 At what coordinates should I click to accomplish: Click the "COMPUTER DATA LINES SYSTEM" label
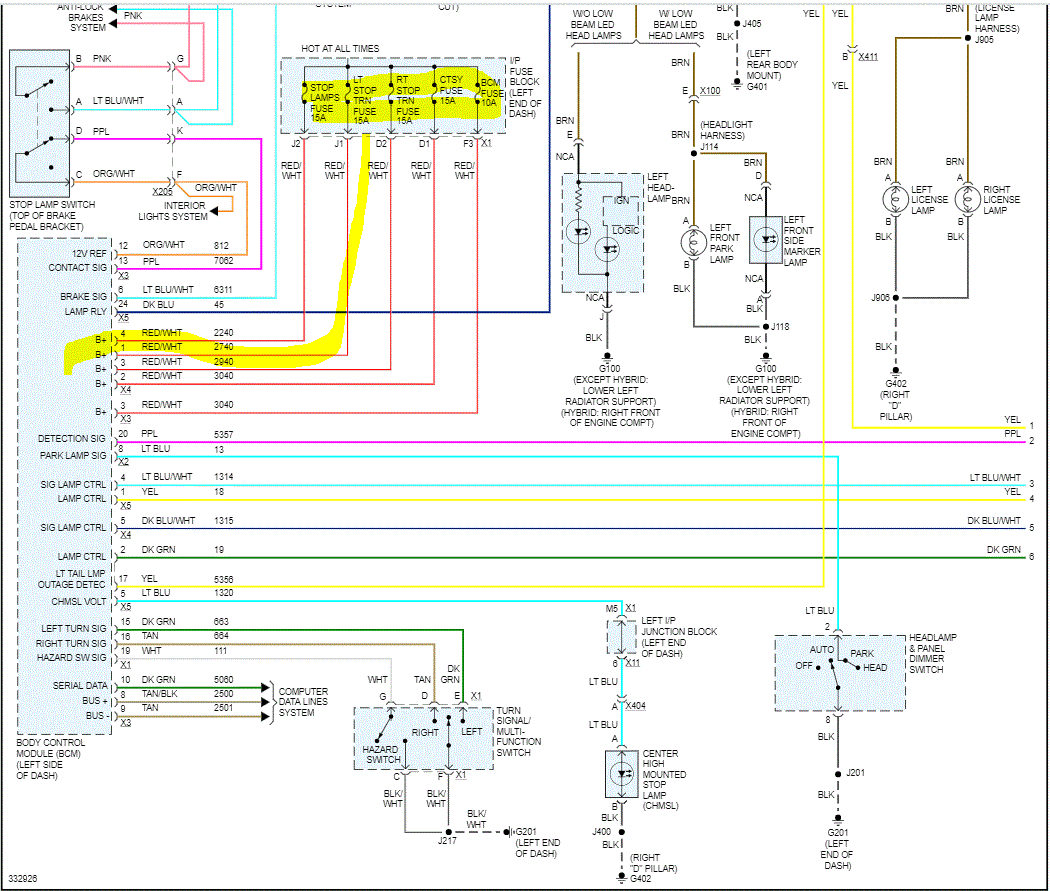(303, 702)
